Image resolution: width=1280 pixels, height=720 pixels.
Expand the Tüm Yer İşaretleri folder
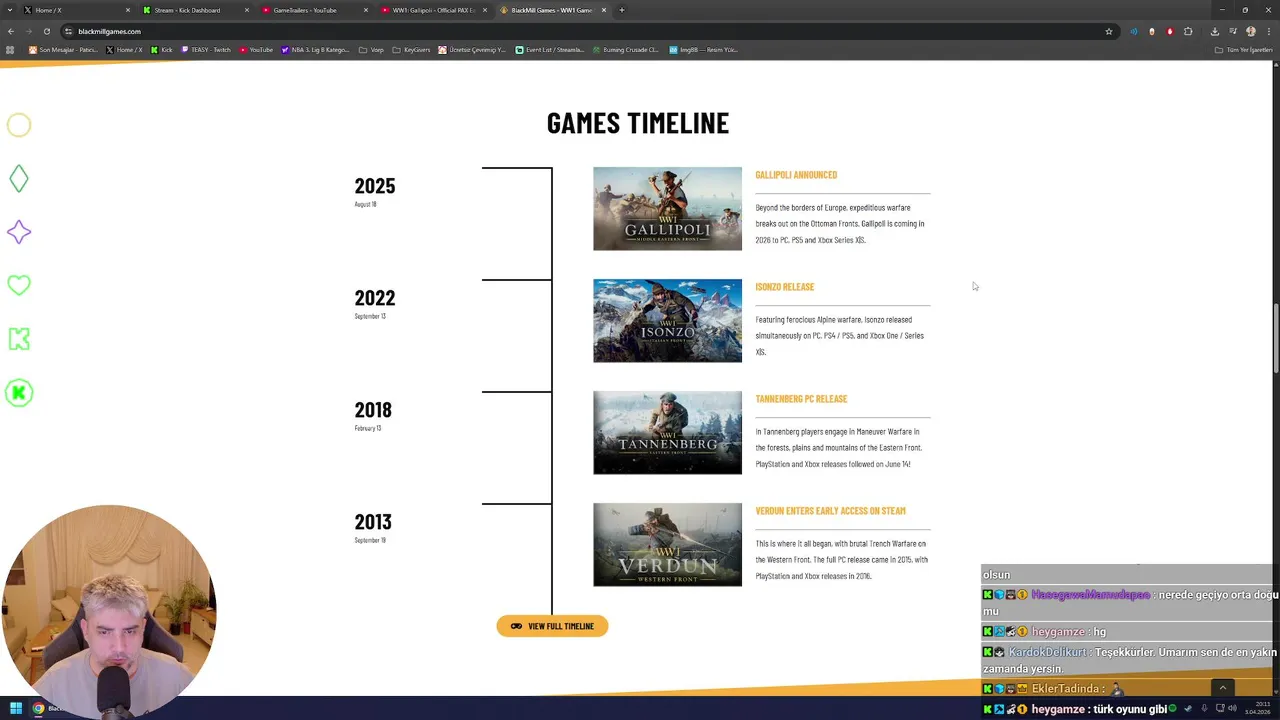point(1243,50)
